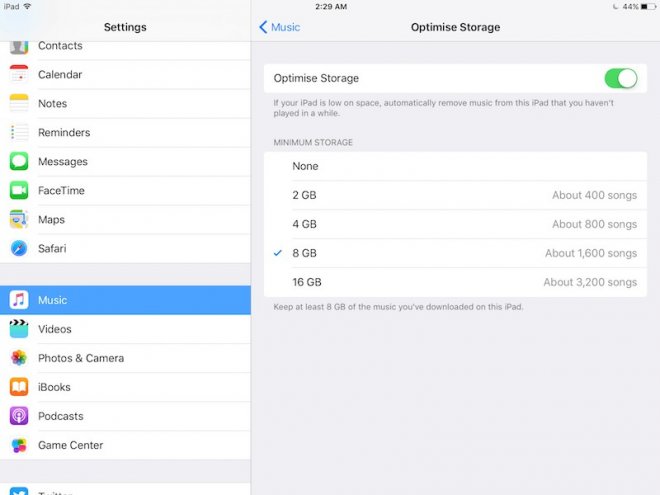Click the Photos & Camera icon
Viewport: 660px width, 495px height.
(x=19, y=358)
